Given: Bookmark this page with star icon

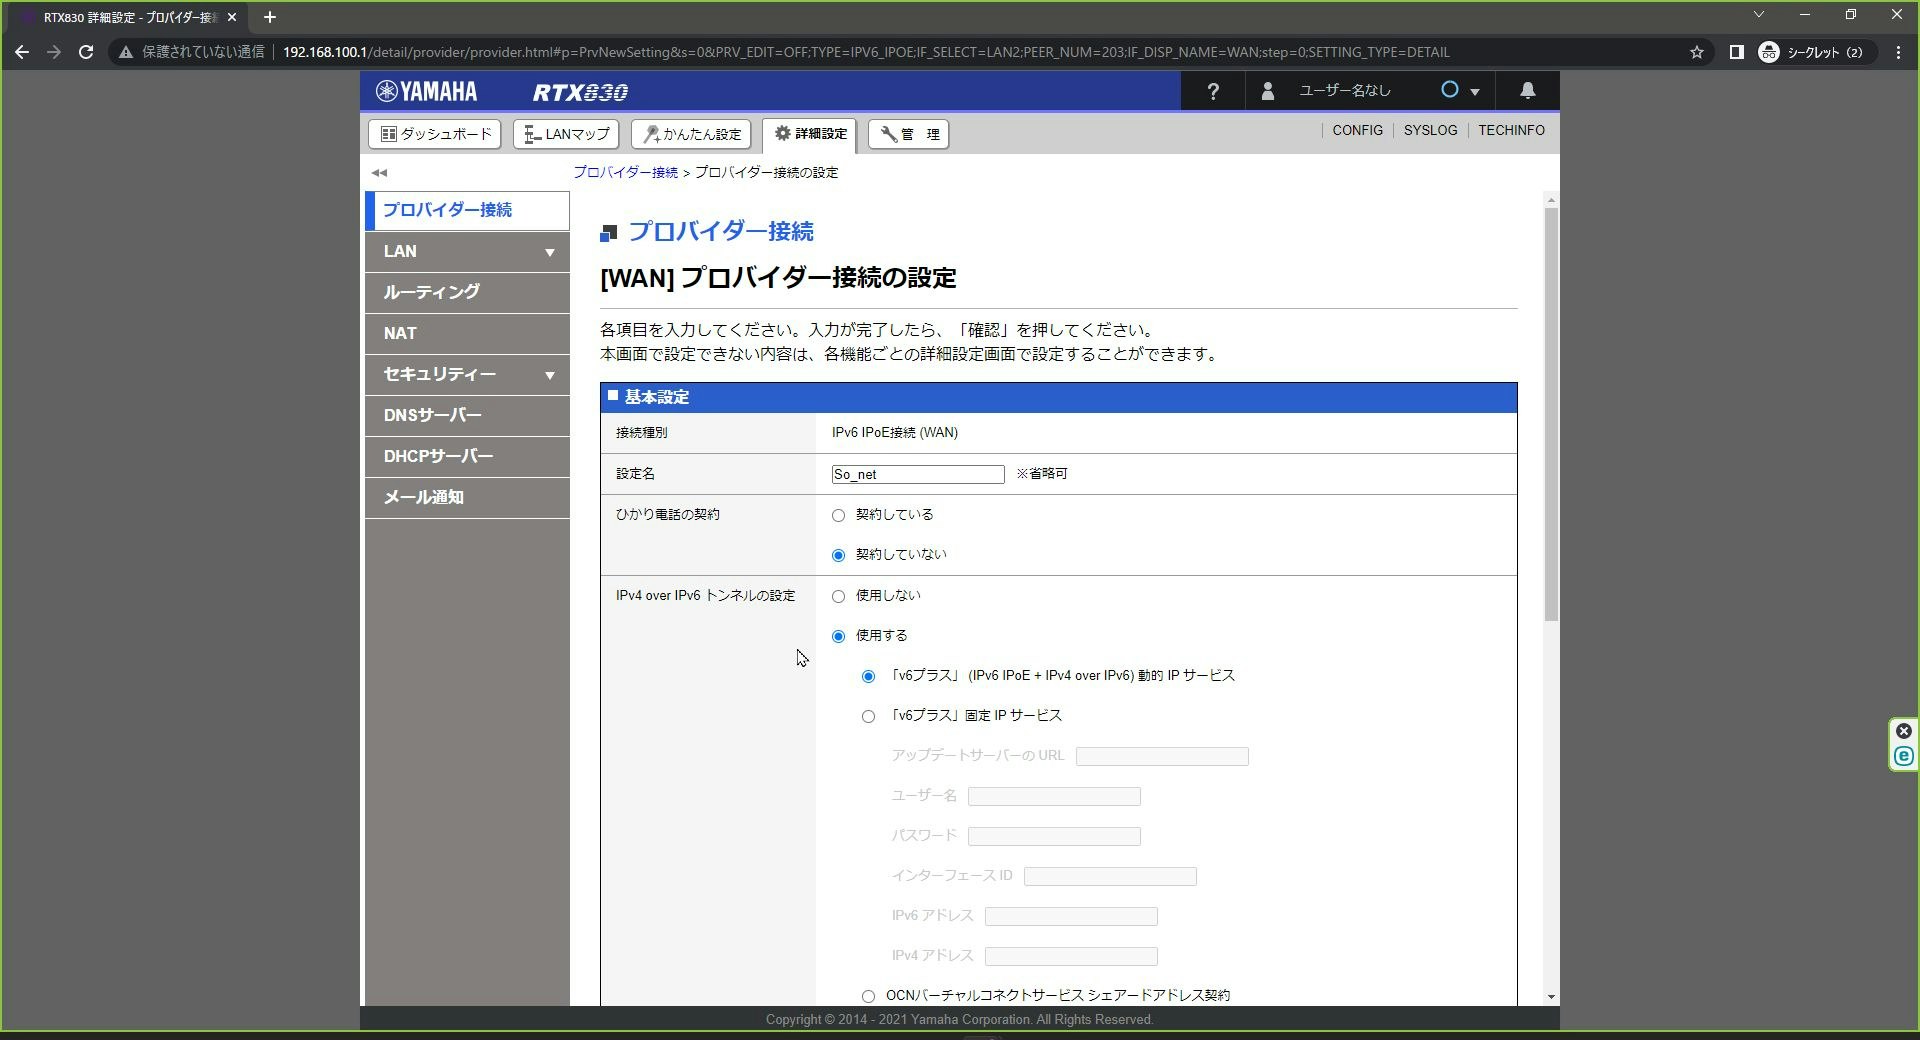Looking at the screenshot, I should click(1697, 52).
